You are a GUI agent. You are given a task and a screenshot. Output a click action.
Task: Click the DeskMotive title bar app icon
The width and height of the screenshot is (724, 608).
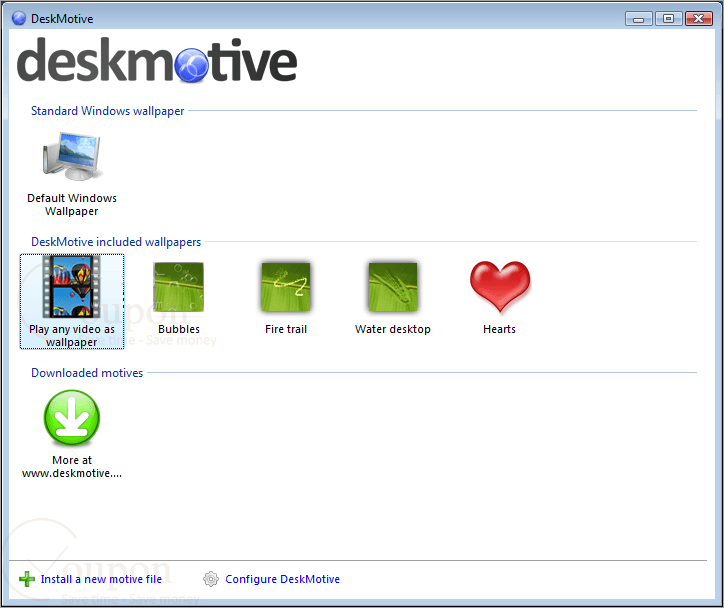[19, 18]
